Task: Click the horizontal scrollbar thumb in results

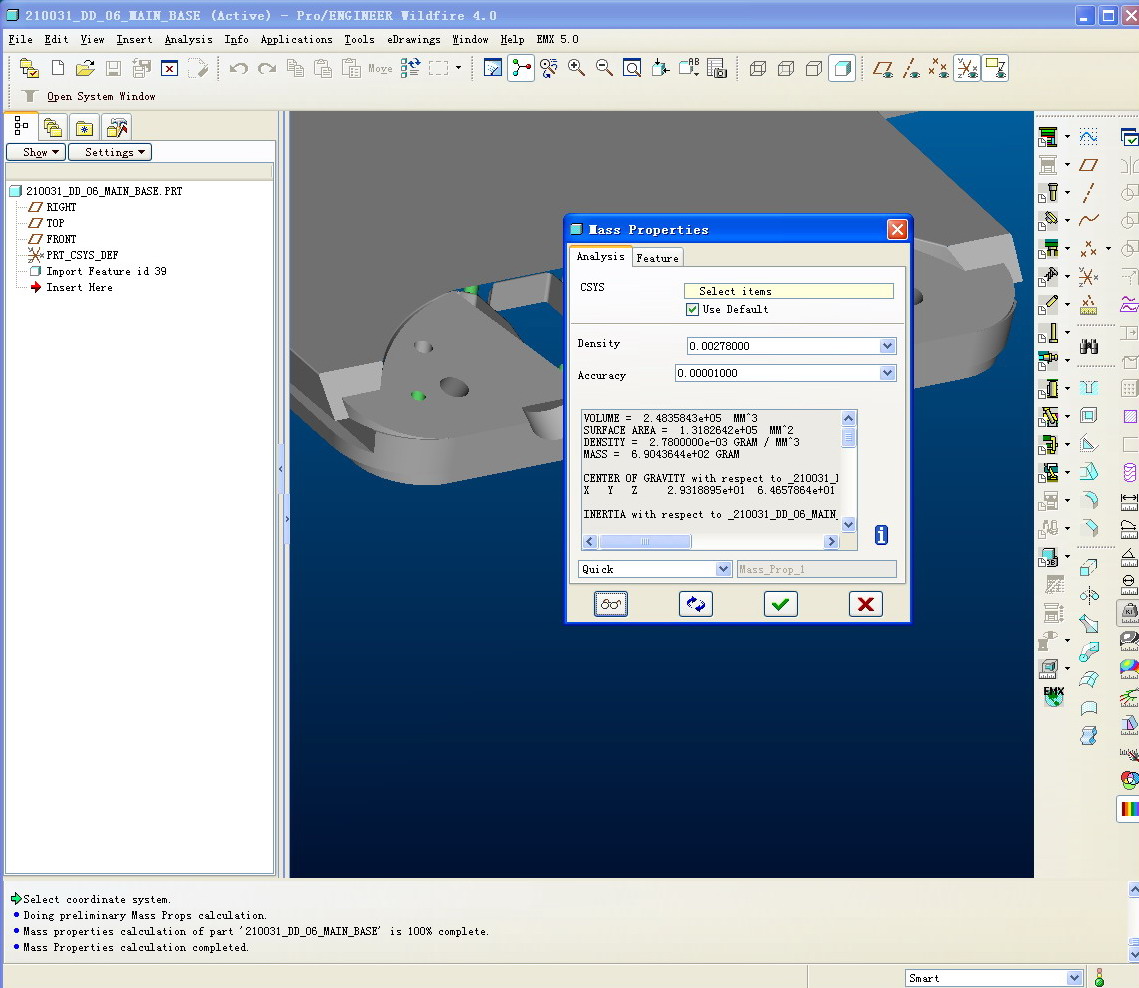Action: tap(645, 541)
